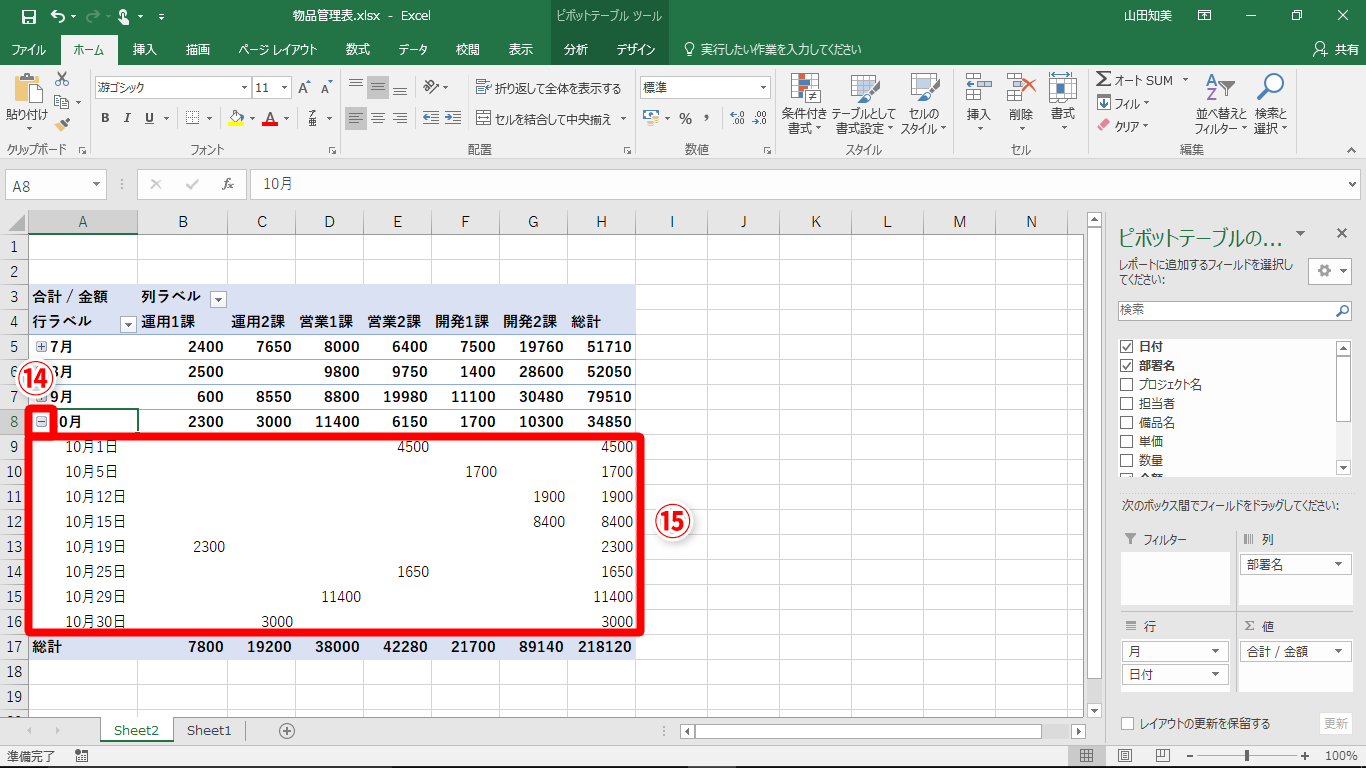The height and width of the screenshot is (768, 1366).
Task: Switch to the 挿入 ribbon tab
Action: coord(145,50)
